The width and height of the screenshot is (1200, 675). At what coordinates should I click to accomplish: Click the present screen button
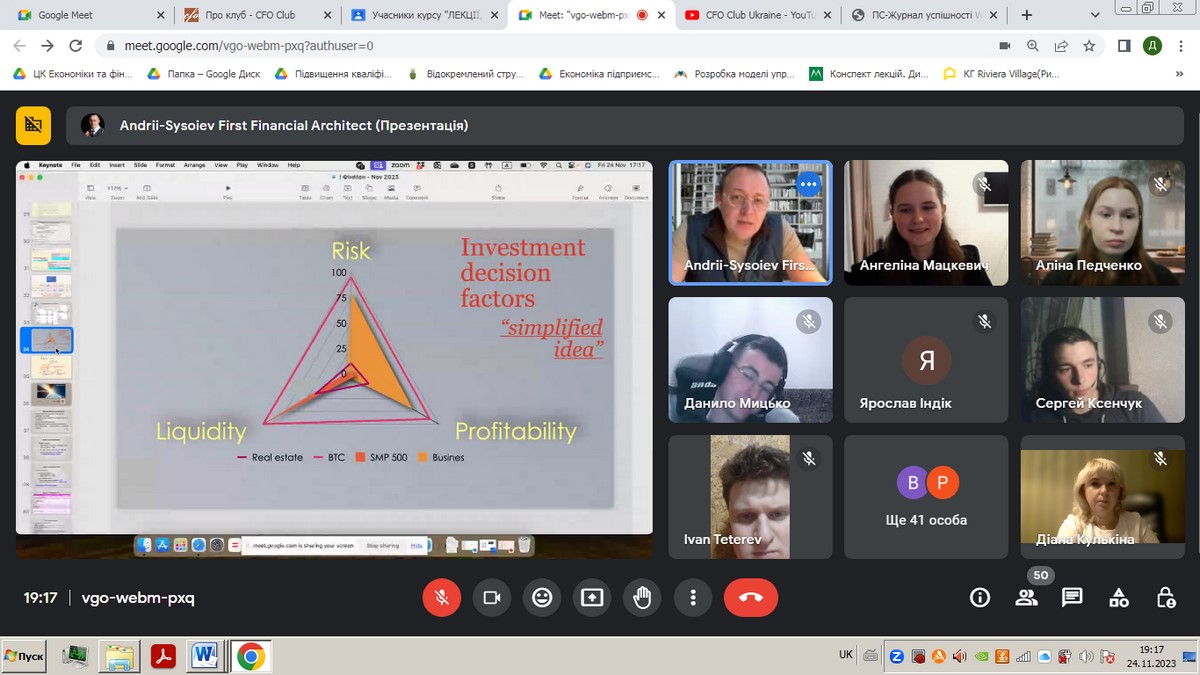click(592, 597)
